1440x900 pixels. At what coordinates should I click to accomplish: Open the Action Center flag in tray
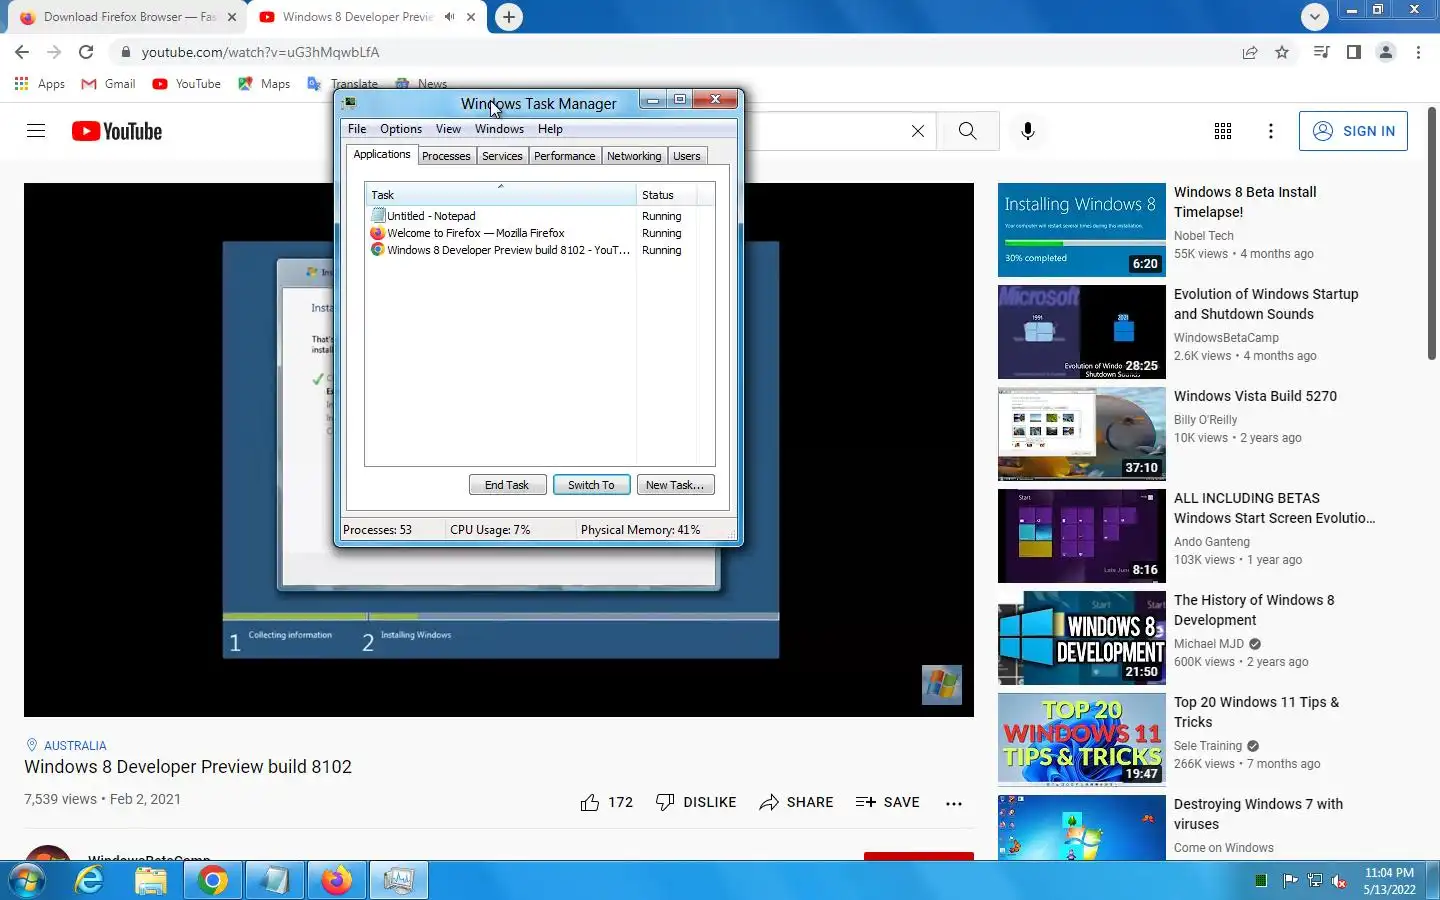pyautogui.click(x=1290, y=881)
